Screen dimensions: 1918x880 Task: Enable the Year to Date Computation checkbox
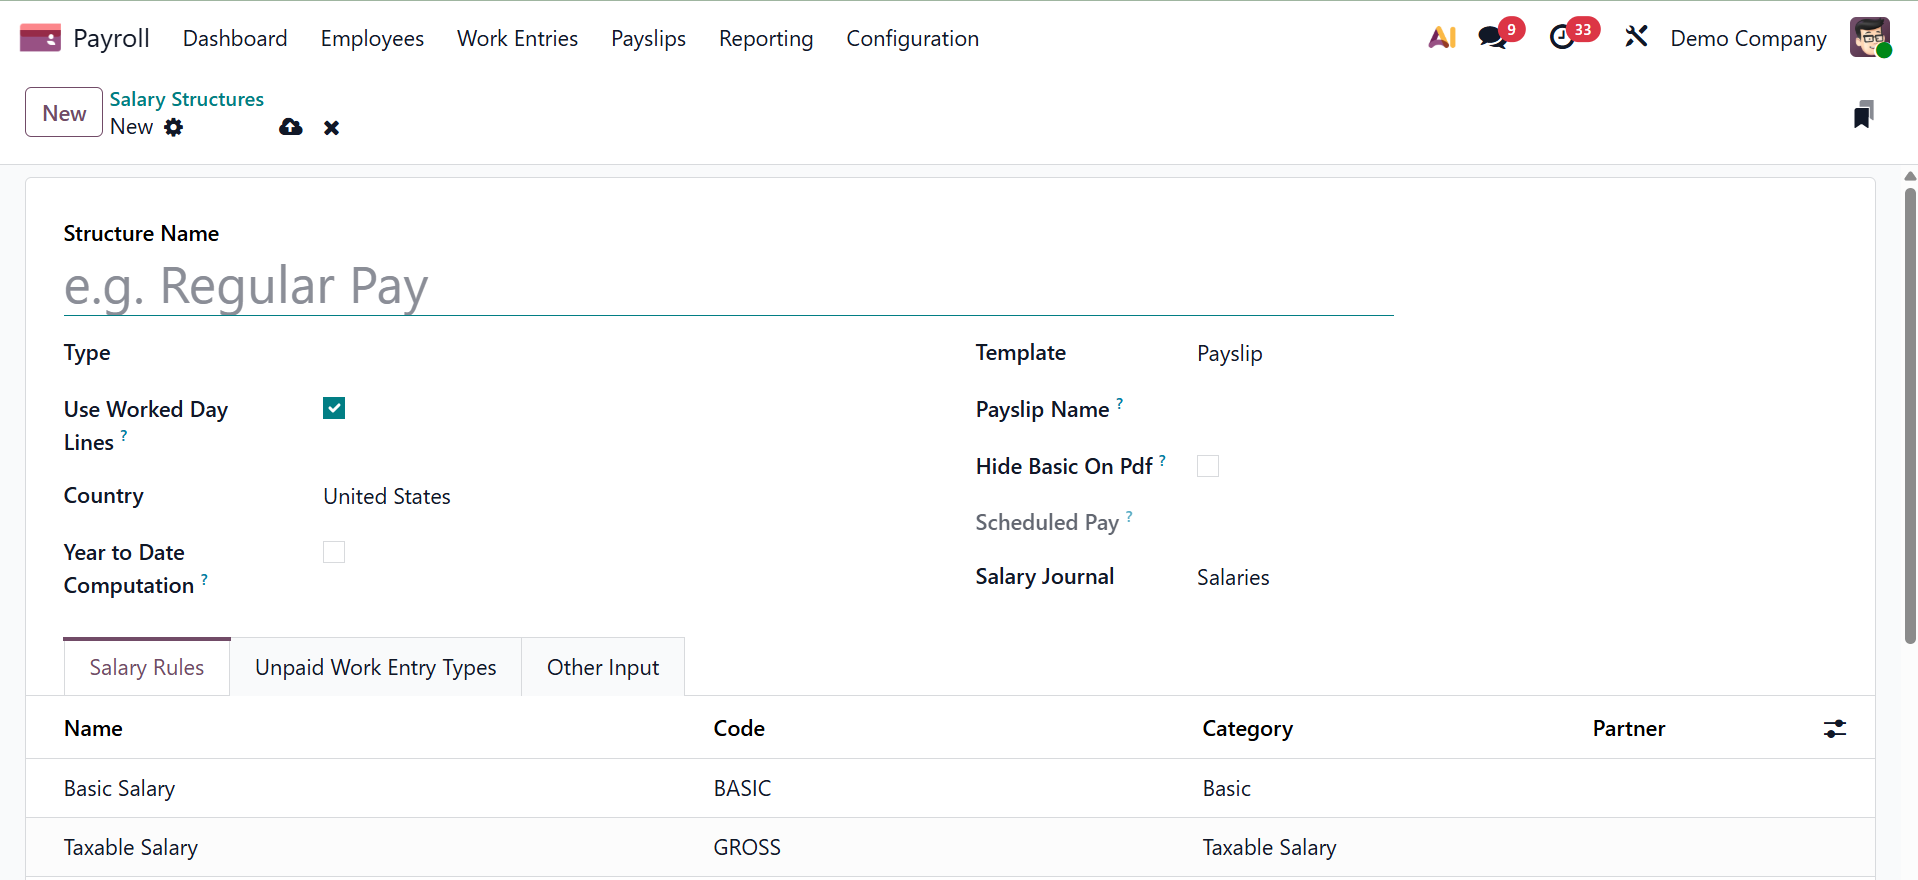click(334, 552)
